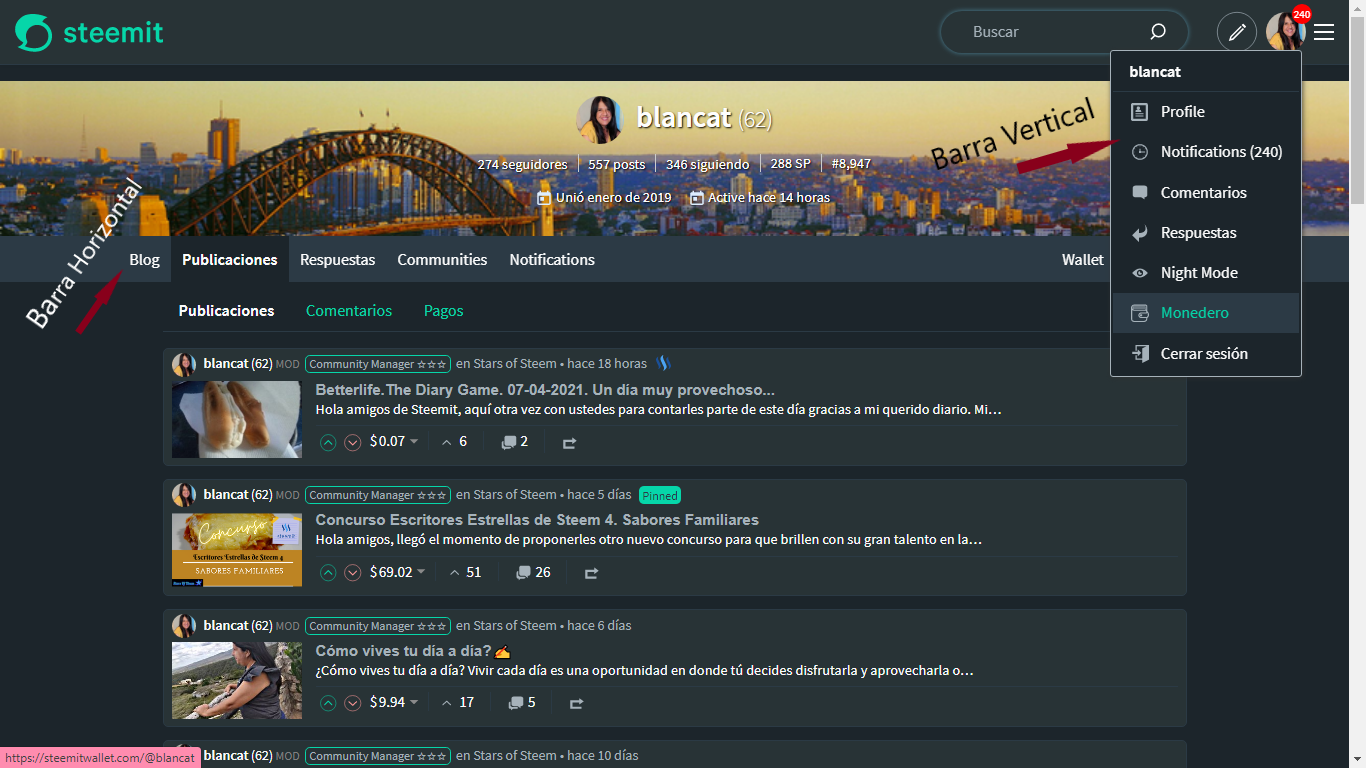Click the Buscar search field
This screenshot has width=1366, height=768.
(1064, 32)
